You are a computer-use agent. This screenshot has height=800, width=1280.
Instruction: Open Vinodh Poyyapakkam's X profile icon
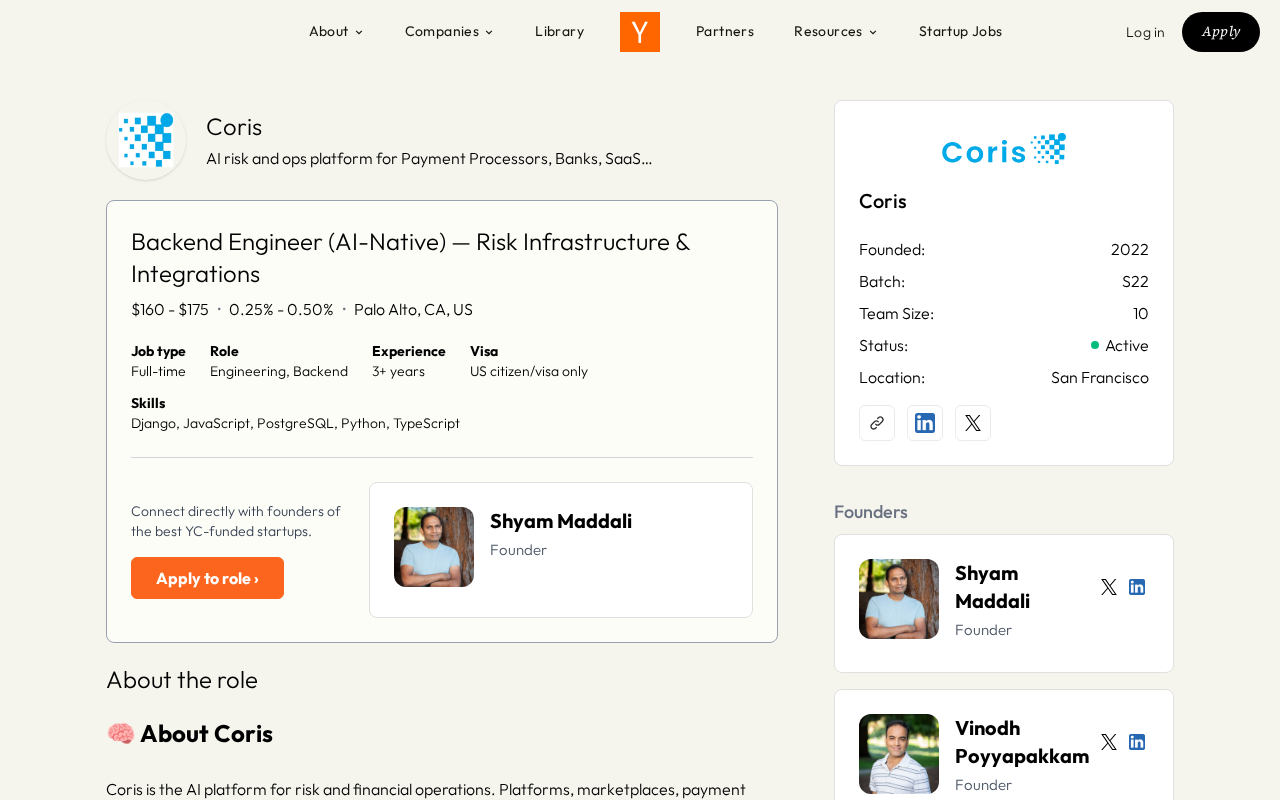pyautogui.click(x=1109, y=742)
